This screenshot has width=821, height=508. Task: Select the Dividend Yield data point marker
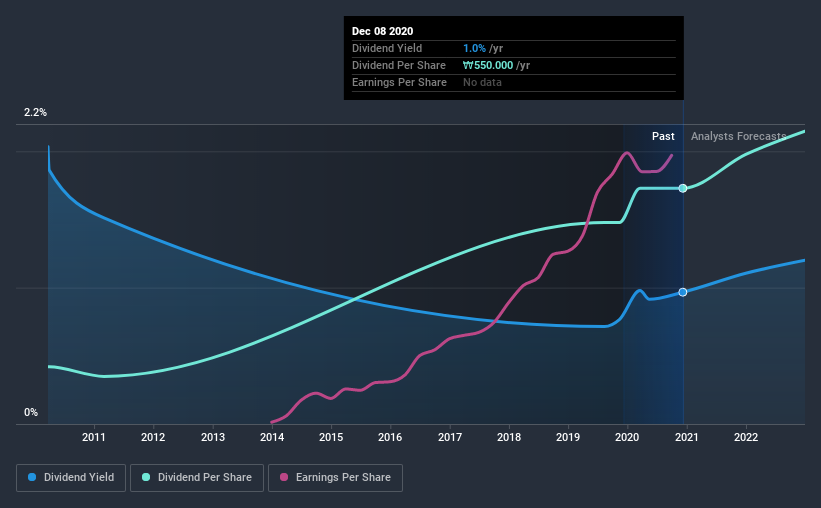tap(683, 292)
